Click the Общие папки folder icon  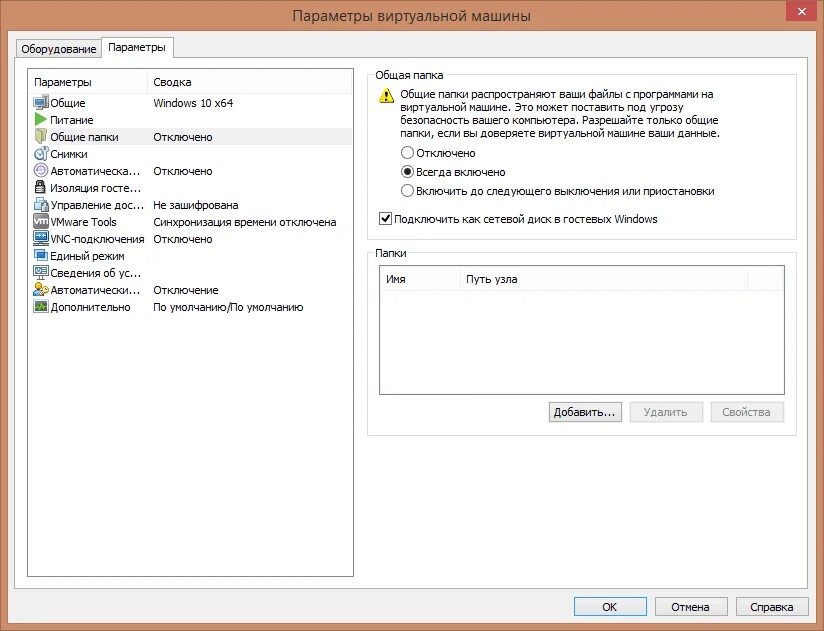tap(38, 136)
